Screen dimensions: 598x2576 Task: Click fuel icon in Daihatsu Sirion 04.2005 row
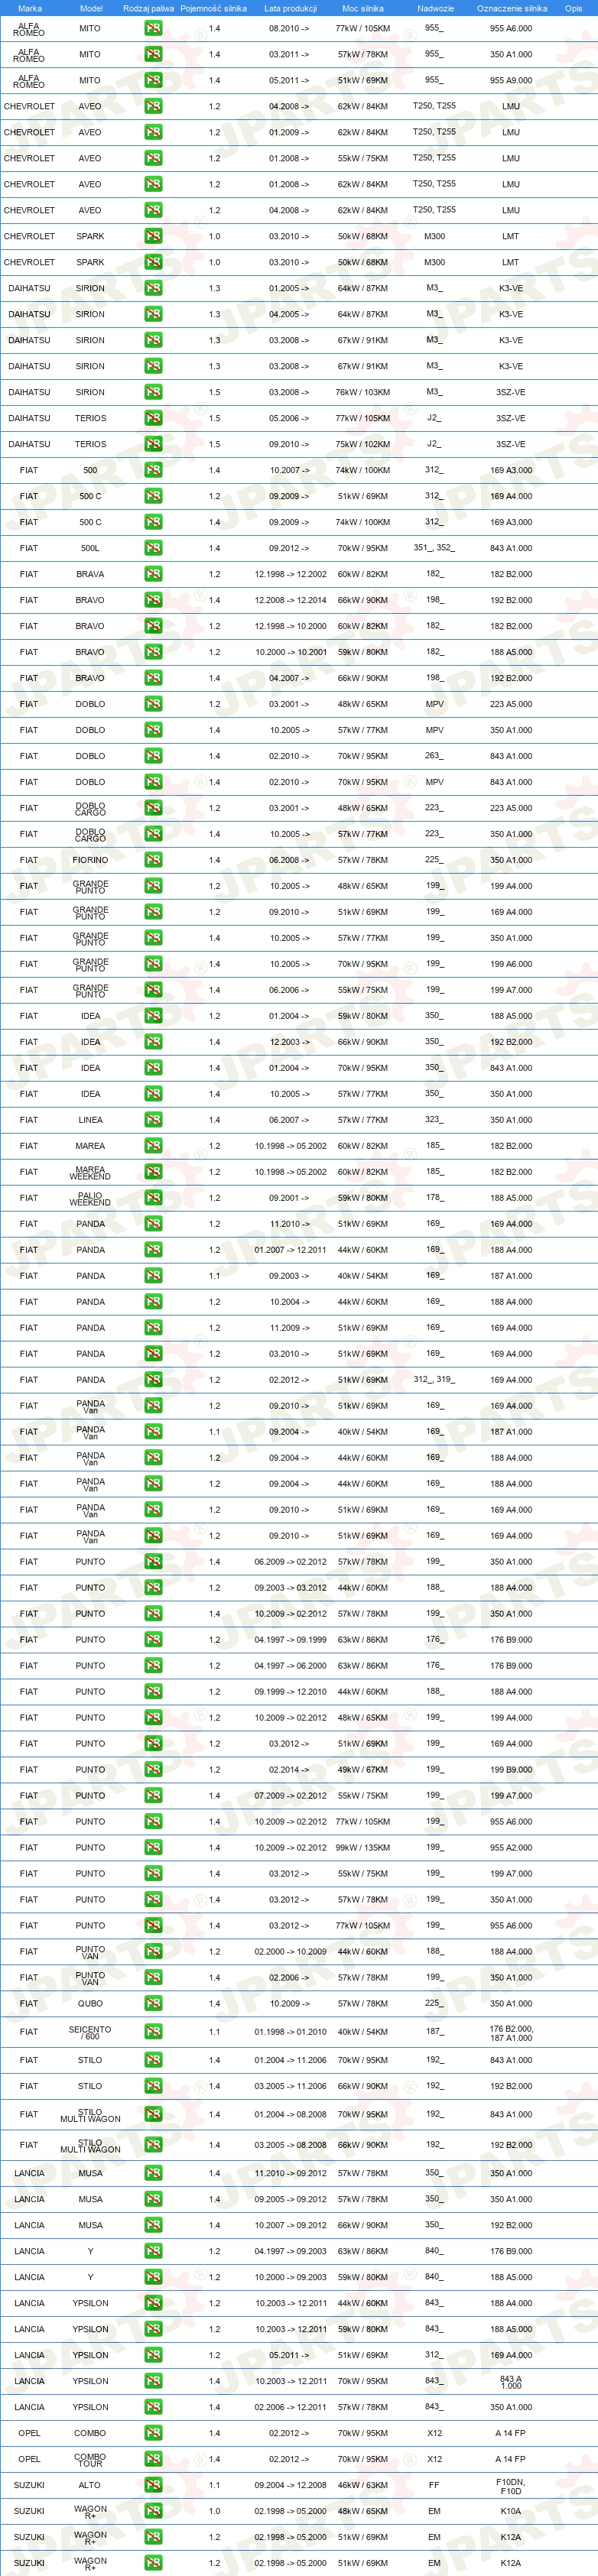coord(153,314)
